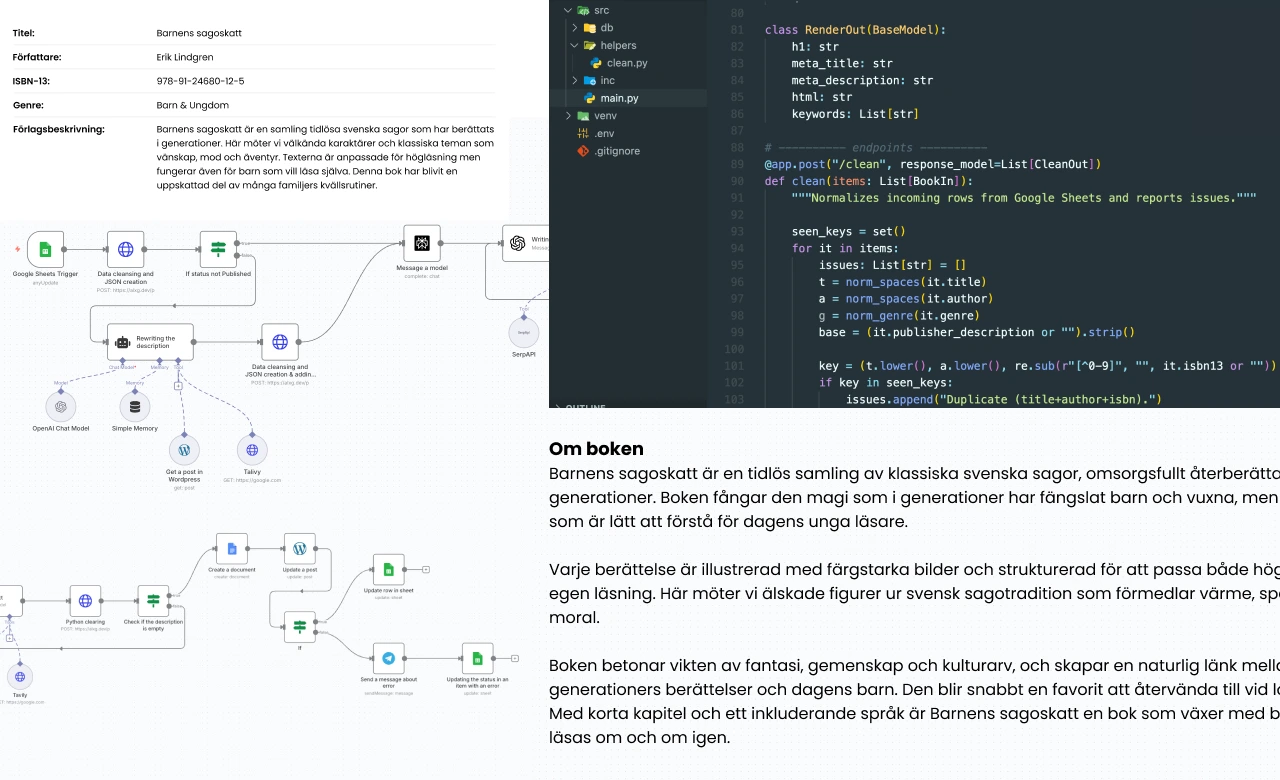Open the SerpAPI tool node
1280x780 pixels.
[x=524, y=332]
